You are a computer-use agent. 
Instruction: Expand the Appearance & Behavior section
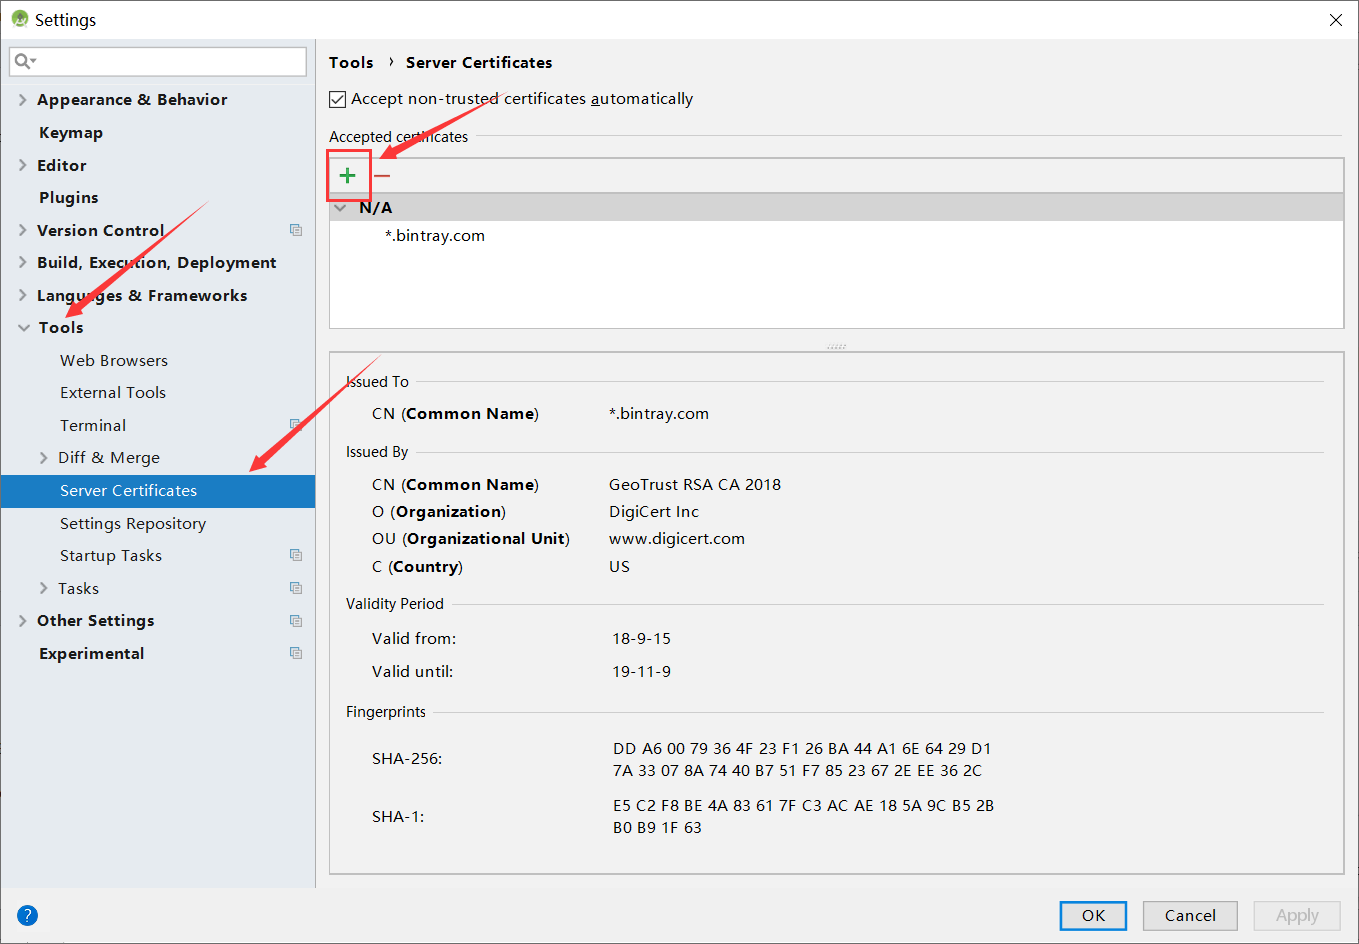tap(22, 99)
